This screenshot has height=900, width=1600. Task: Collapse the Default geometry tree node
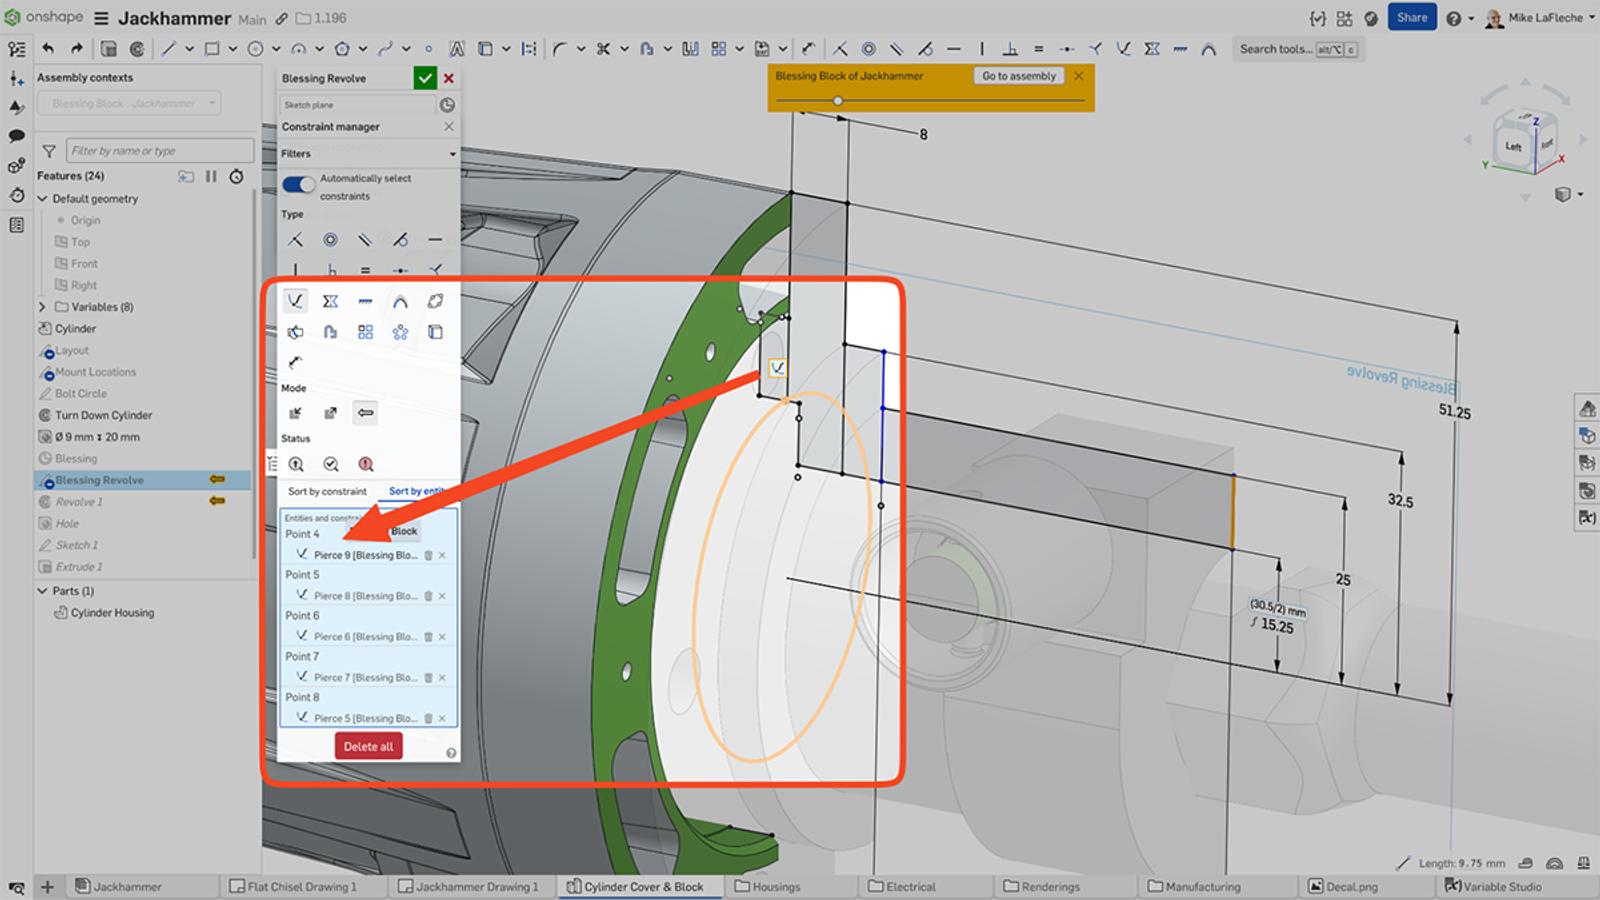coord(42,199)
